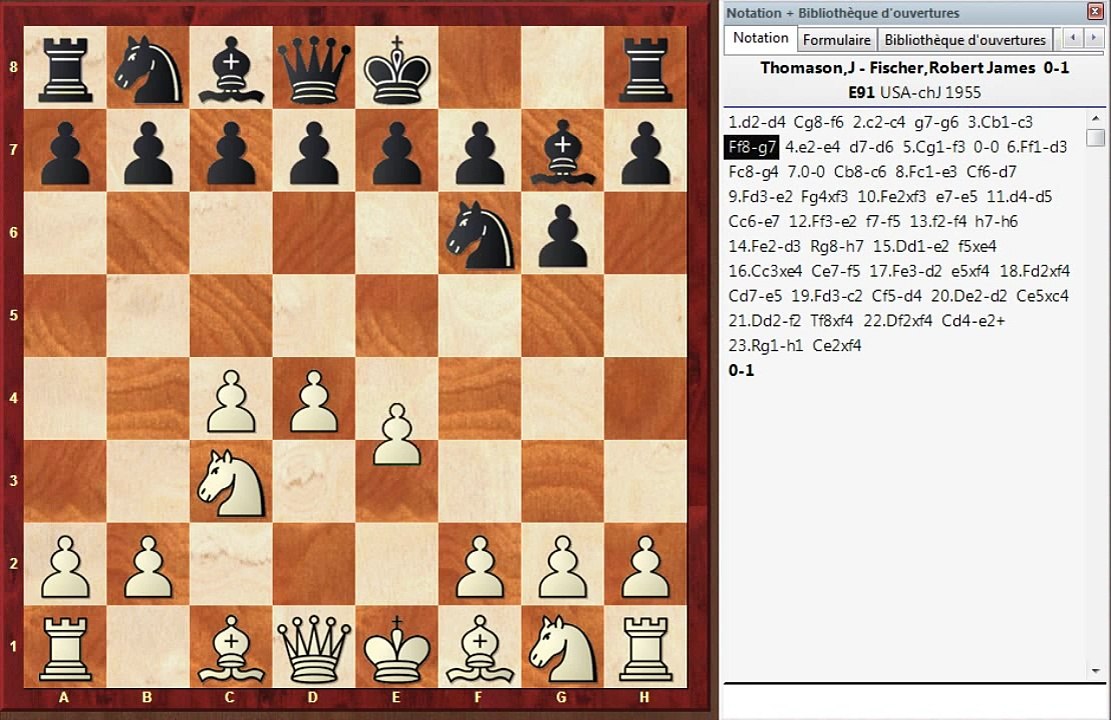
Task: Select the black queen on d8
Action: click(314, 69)
